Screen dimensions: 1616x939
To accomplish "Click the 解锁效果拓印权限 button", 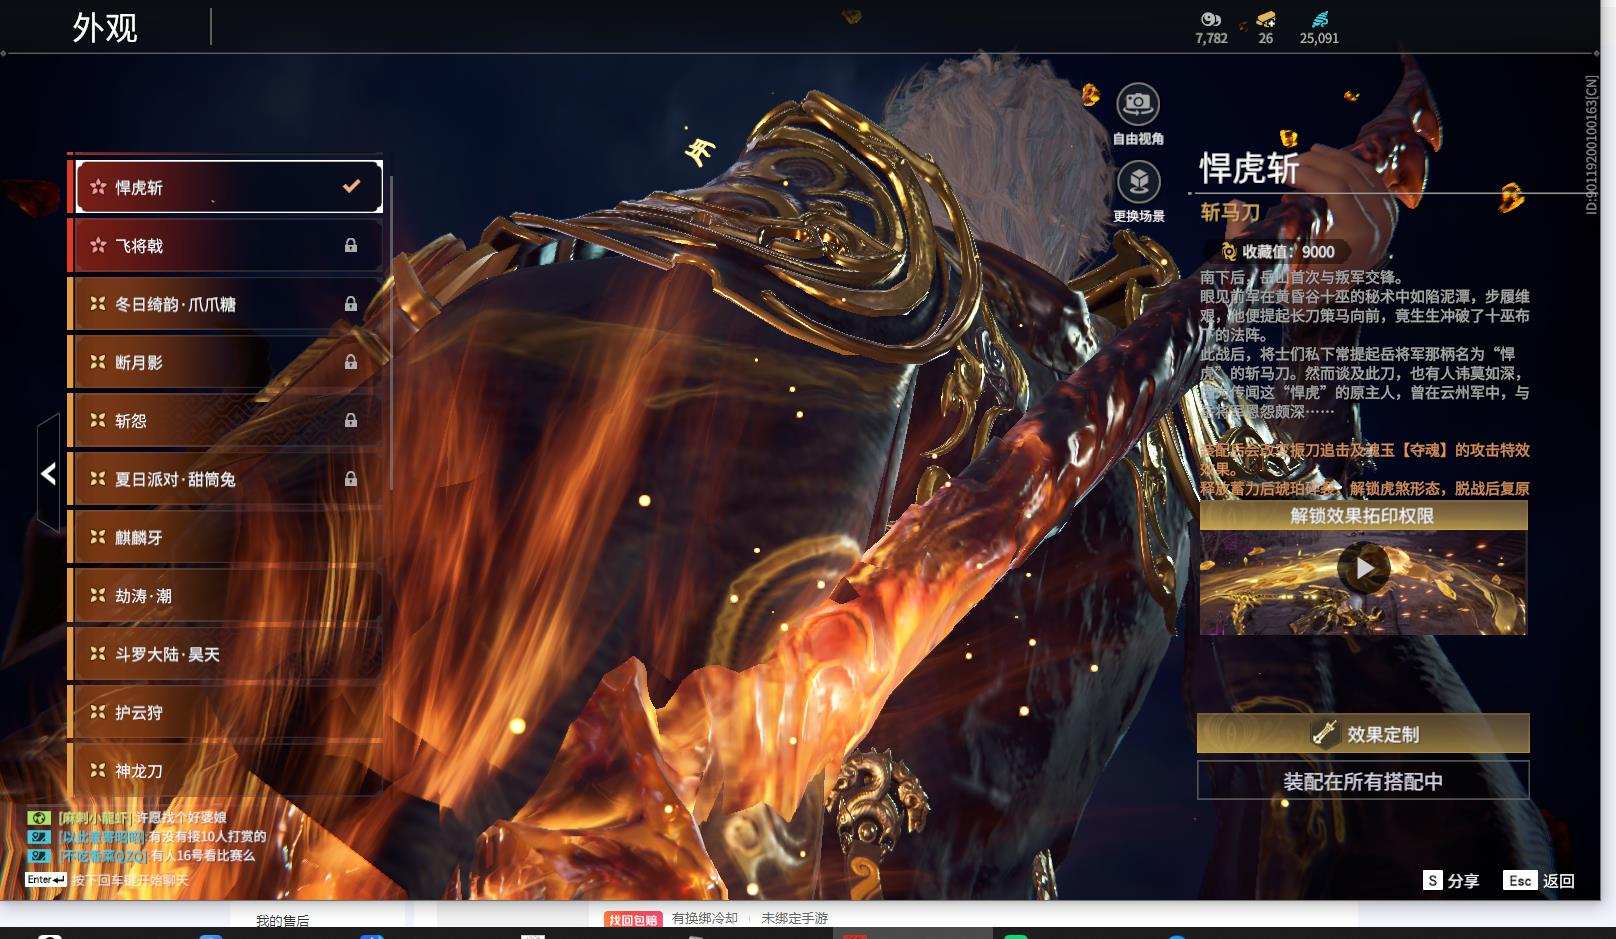I will pos(1363,516).
